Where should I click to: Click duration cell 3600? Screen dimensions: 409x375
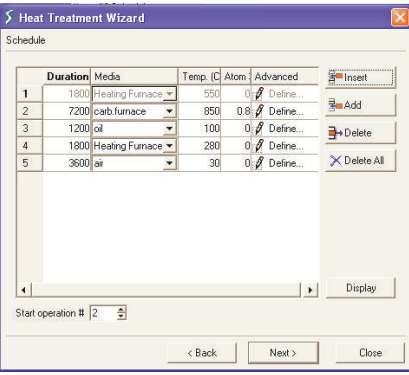(67, 163)
